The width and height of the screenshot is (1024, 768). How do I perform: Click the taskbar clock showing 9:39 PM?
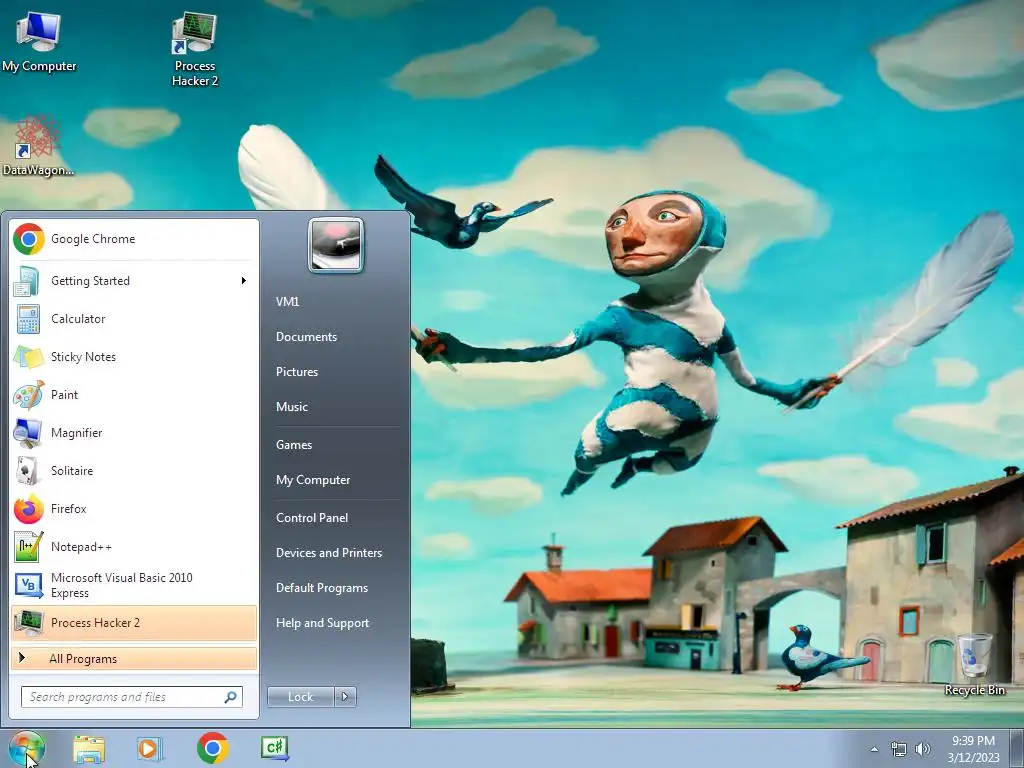(x=973, y=749)
